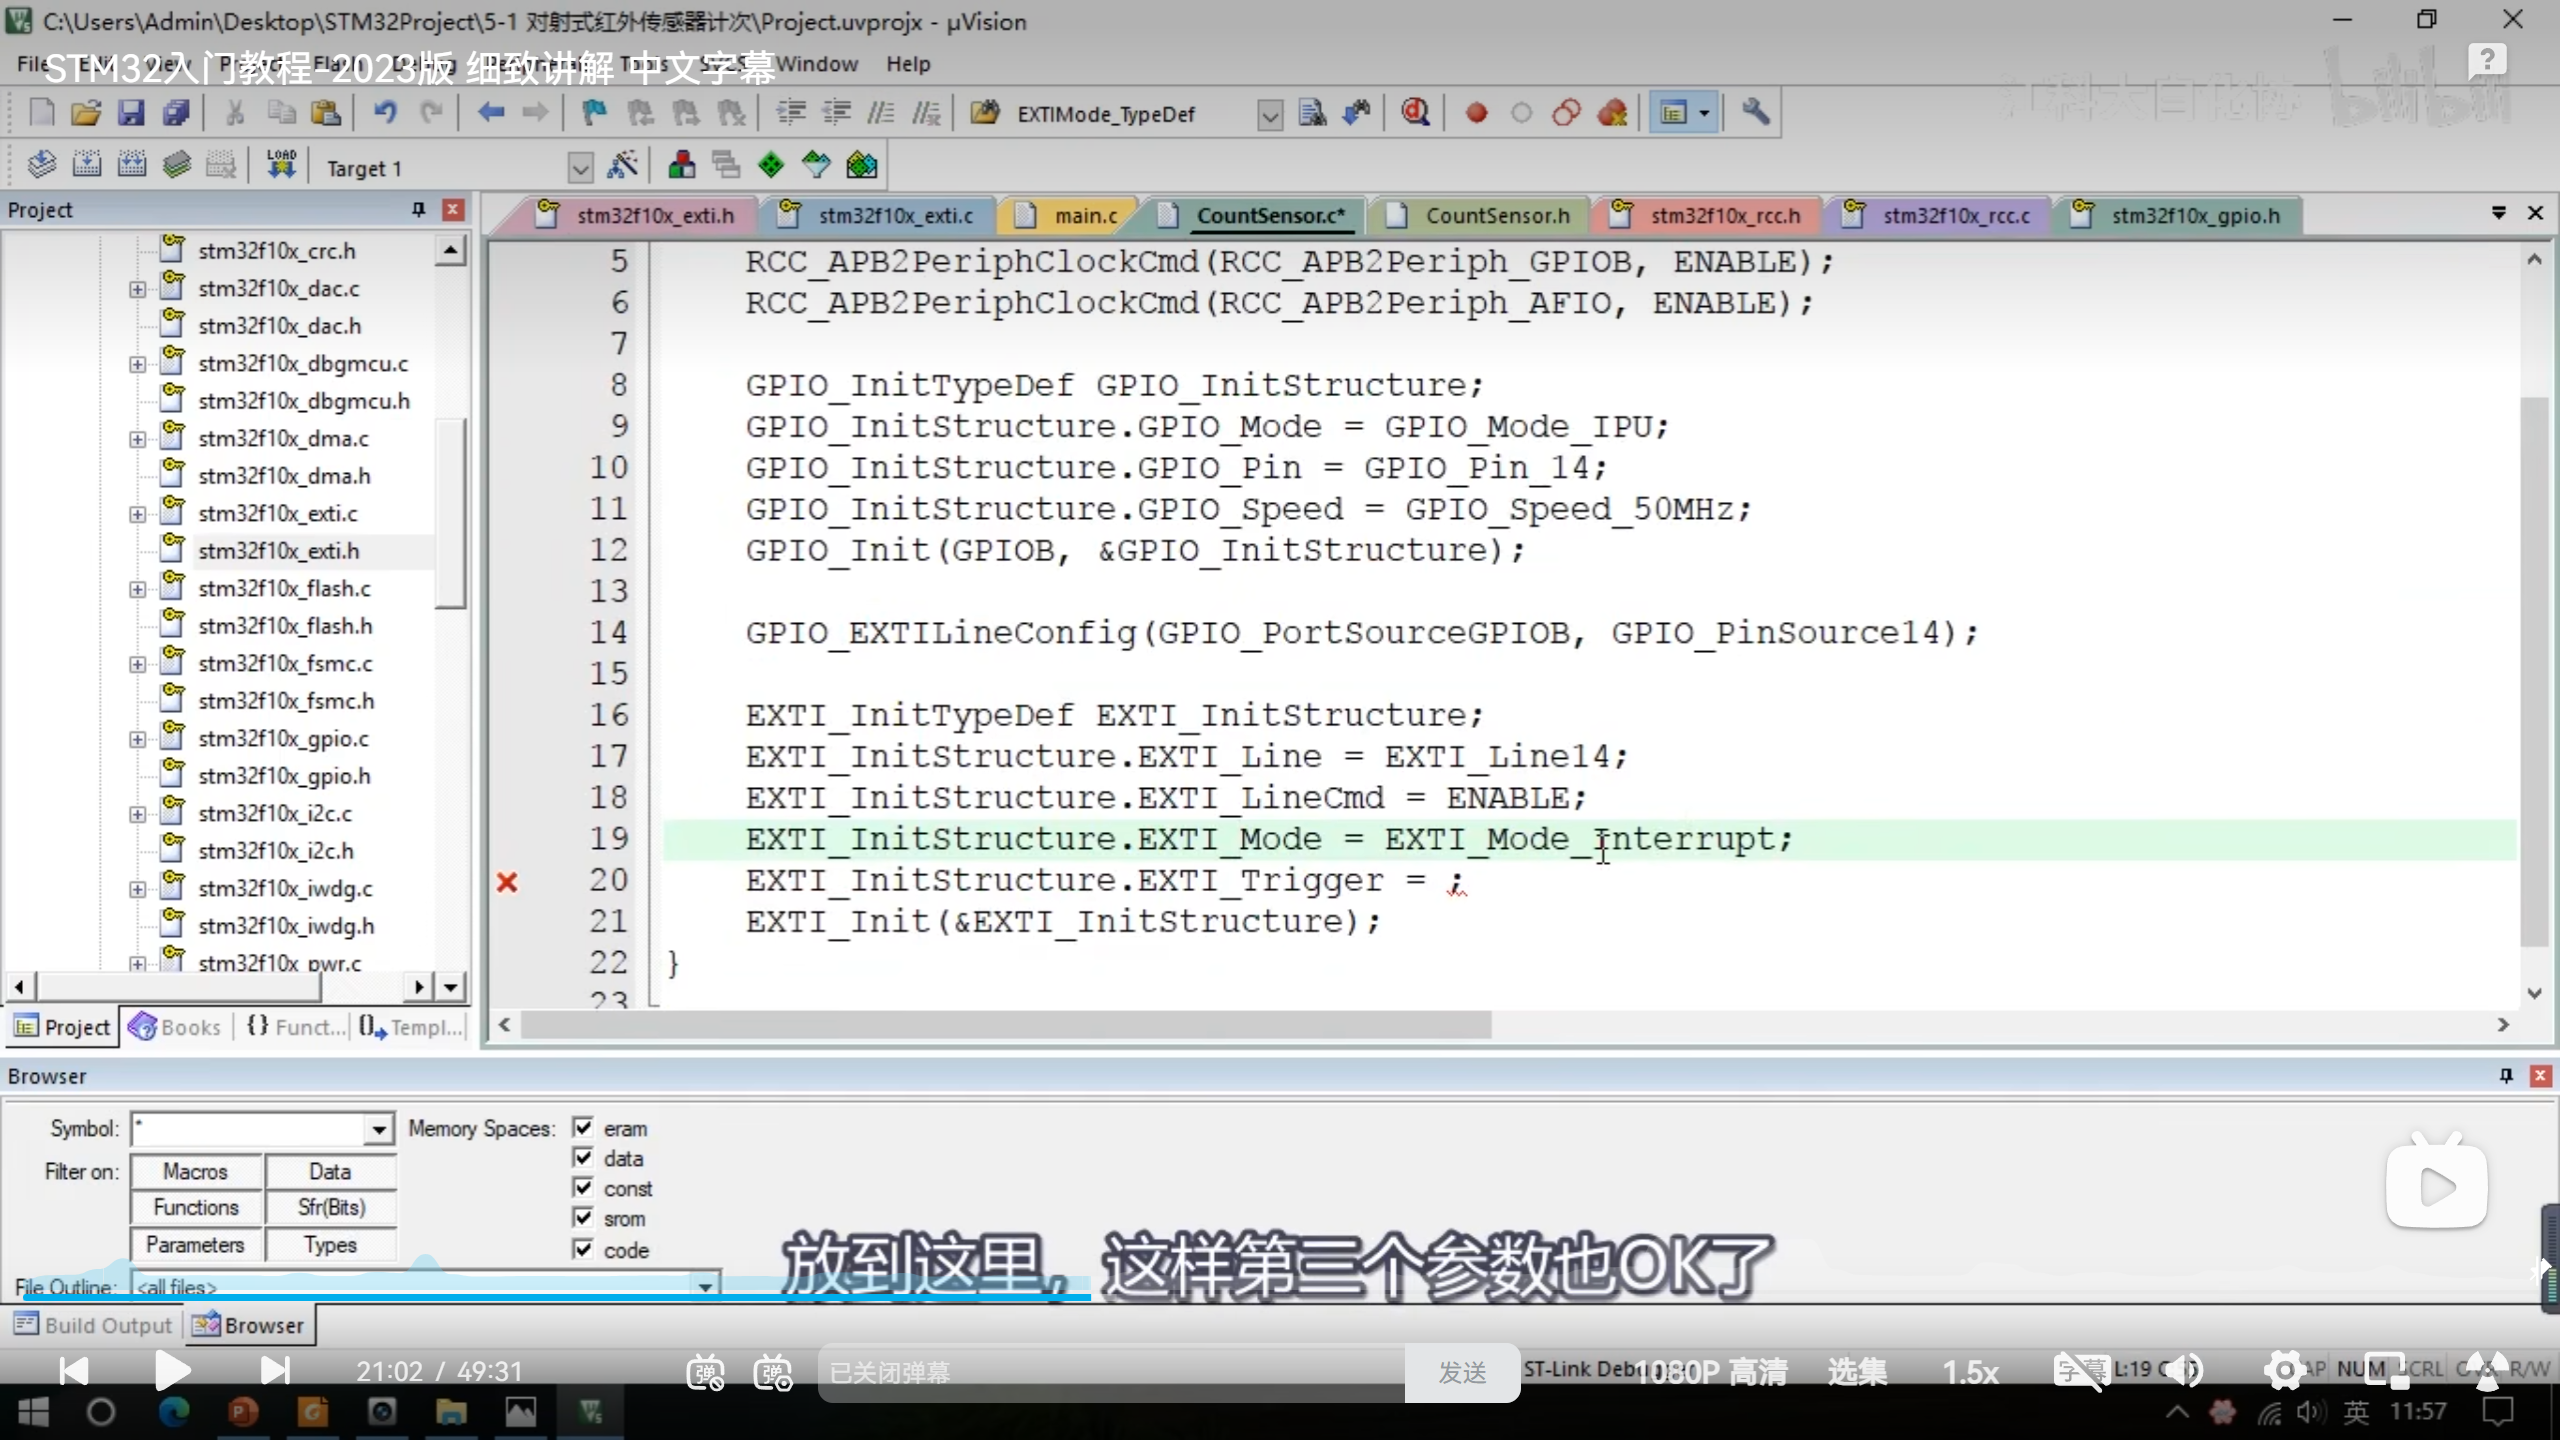This screenshot has height=1440, width=2560.
Task: Open the Help menu
Action: click(907, 64)
